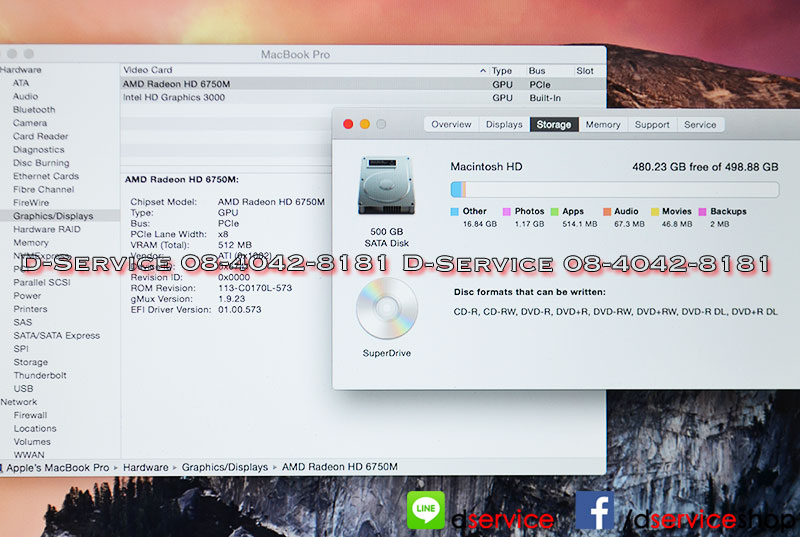Select Bluetooth in the sidebar
800x537 pixels.
pyautogui.click(x=34, y=110)
